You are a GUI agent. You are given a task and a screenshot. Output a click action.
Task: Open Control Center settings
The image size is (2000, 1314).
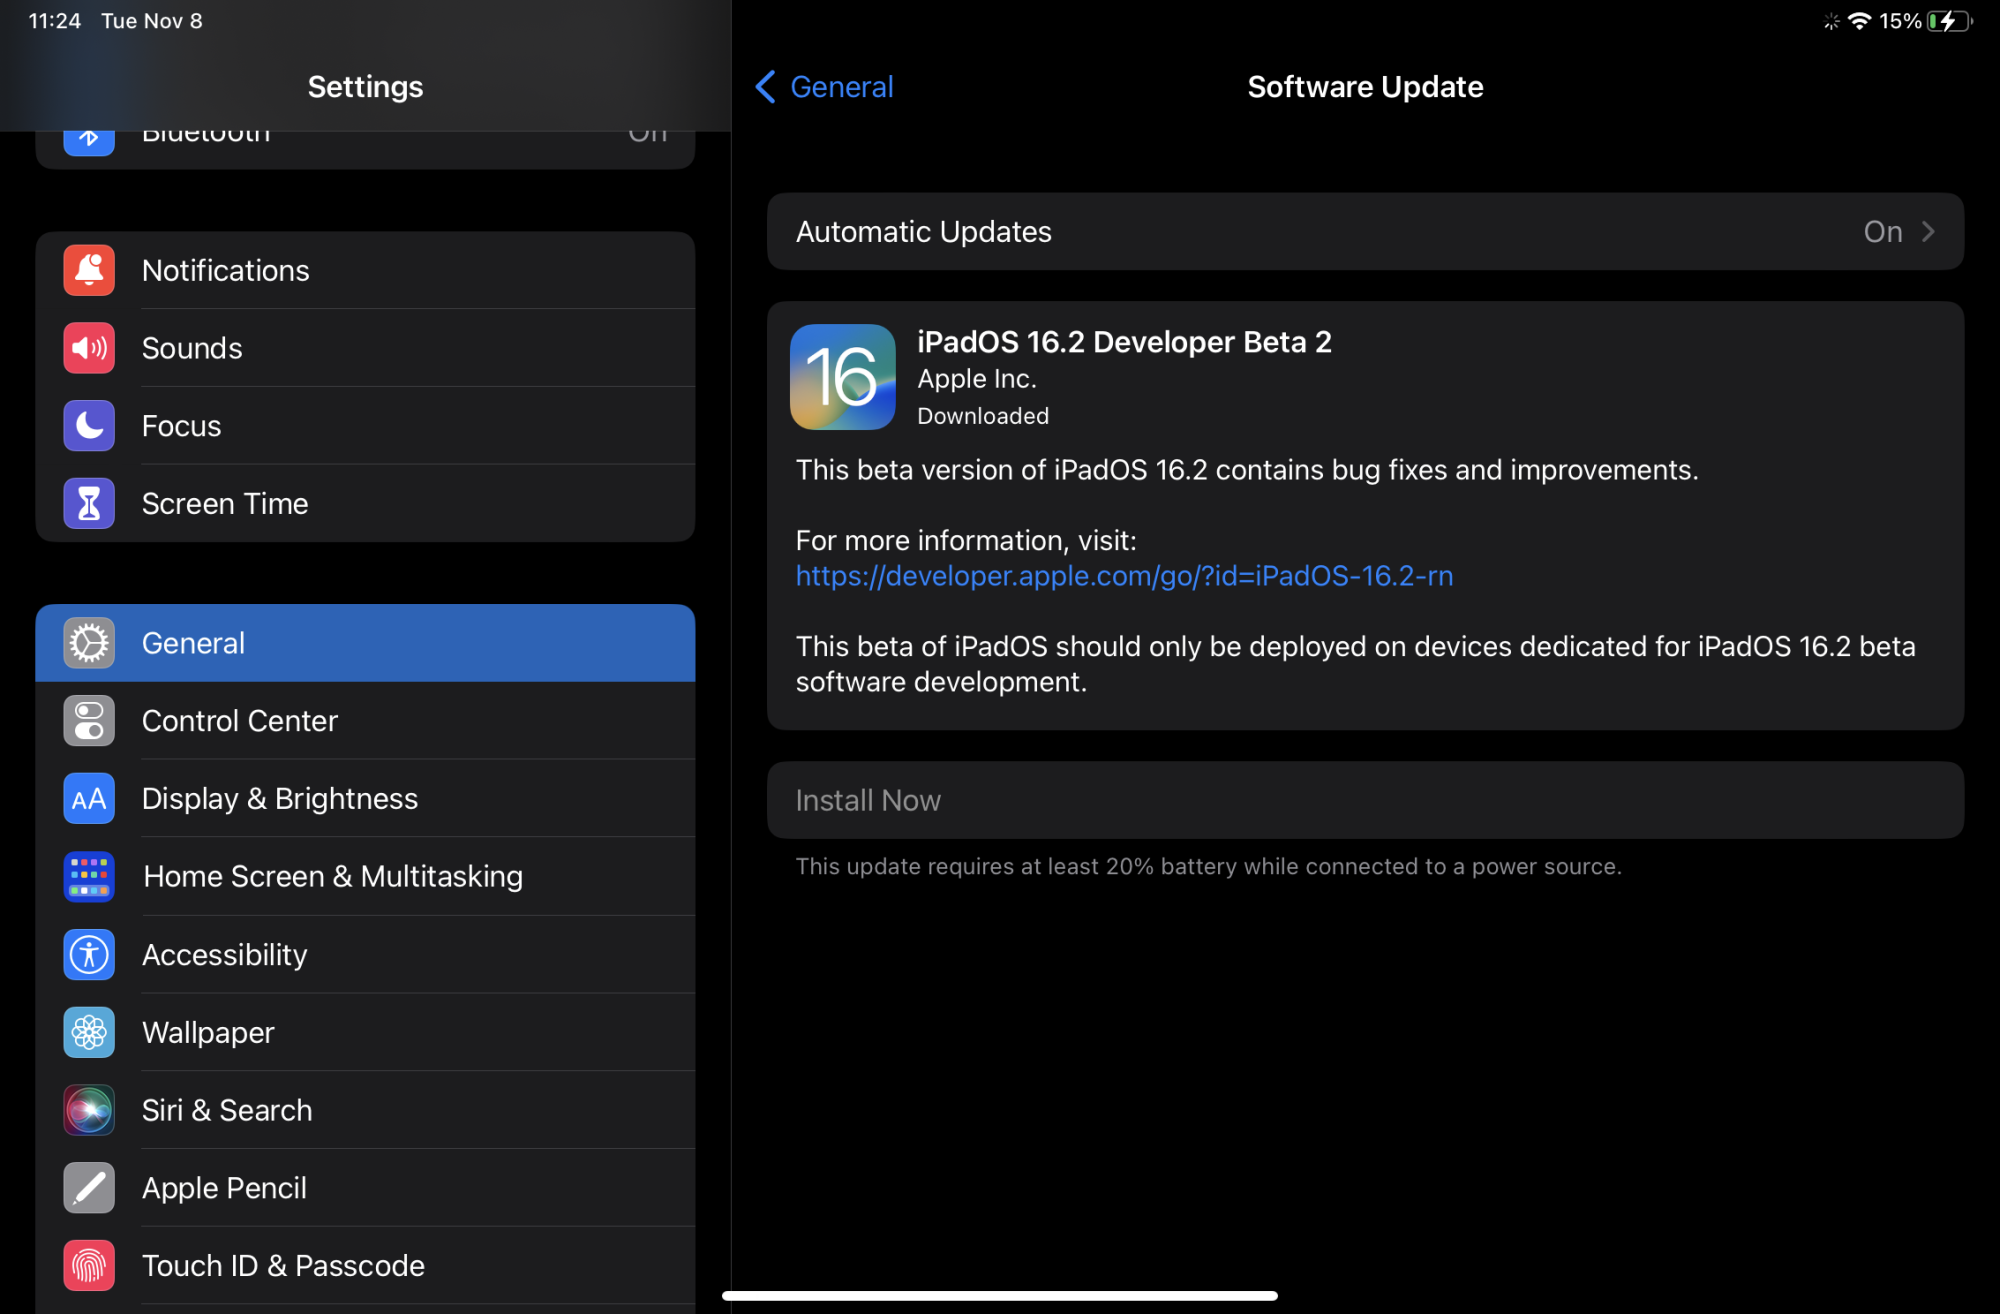[365, 721]
